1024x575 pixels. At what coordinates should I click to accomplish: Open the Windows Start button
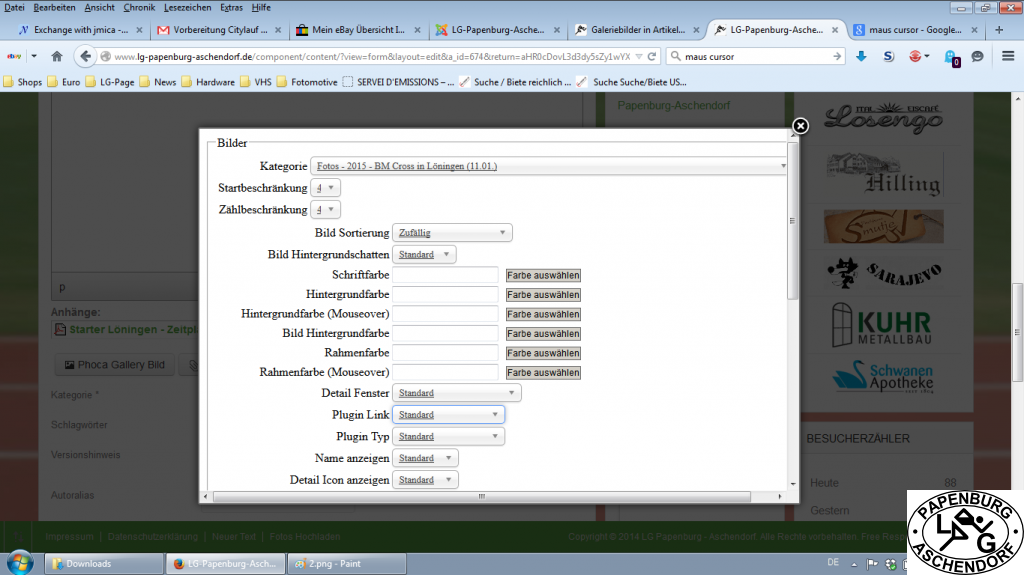pyautogui.click(x=21, y=563)
